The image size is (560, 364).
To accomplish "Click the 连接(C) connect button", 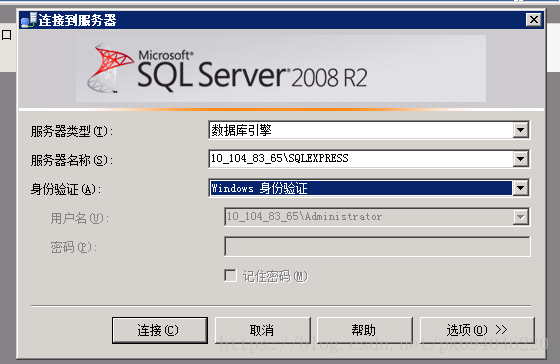I will pos(160,330).
